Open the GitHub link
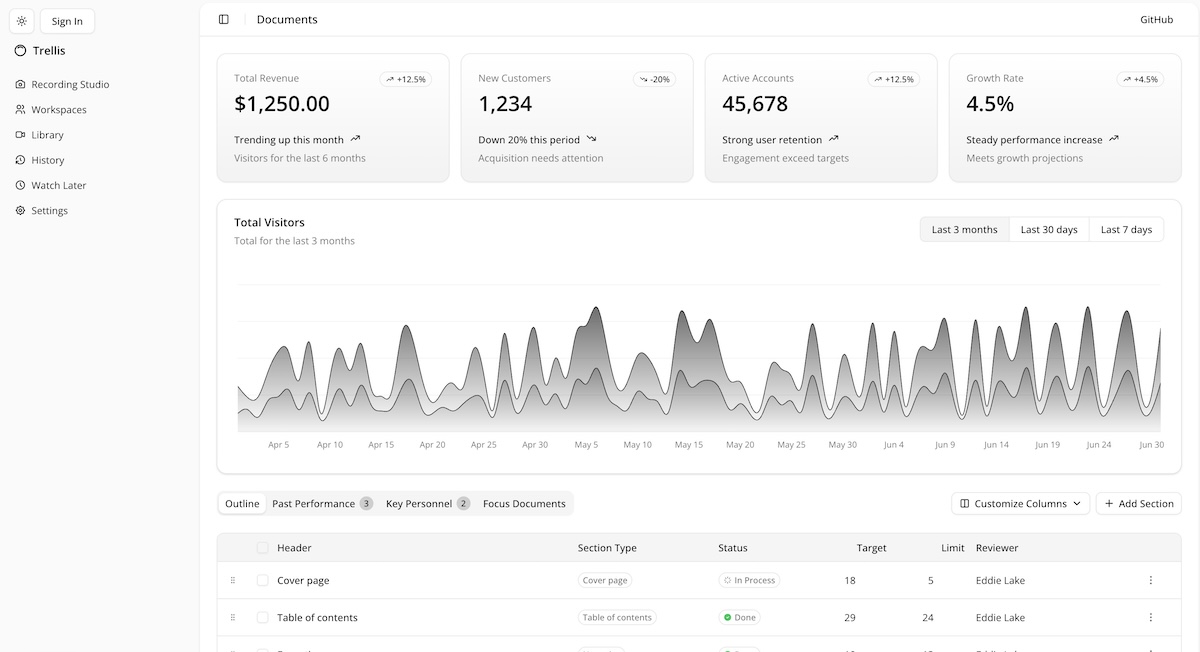This screenshot has width=1200, height=652. [1156, 19]
